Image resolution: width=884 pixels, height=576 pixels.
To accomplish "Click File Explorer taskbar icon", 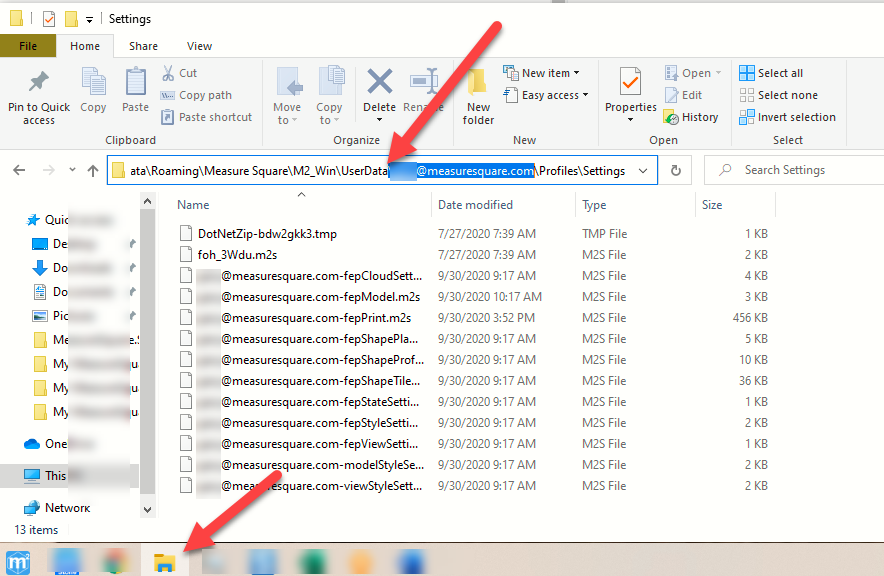I will tap(165, 562).
